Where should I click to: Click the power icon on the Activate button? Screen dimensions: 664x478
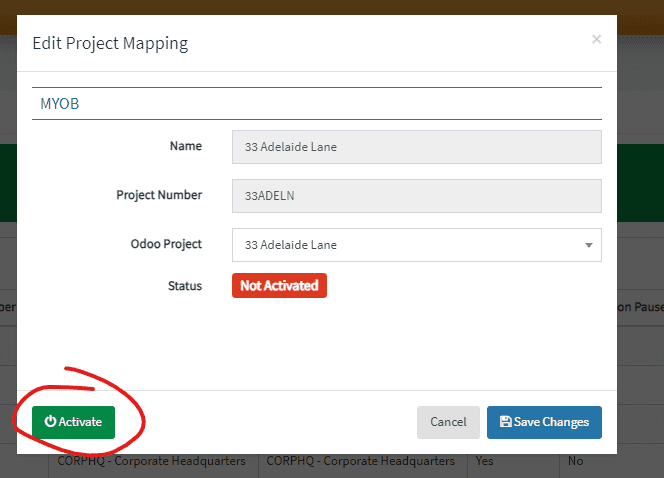[x=50, y=422]
